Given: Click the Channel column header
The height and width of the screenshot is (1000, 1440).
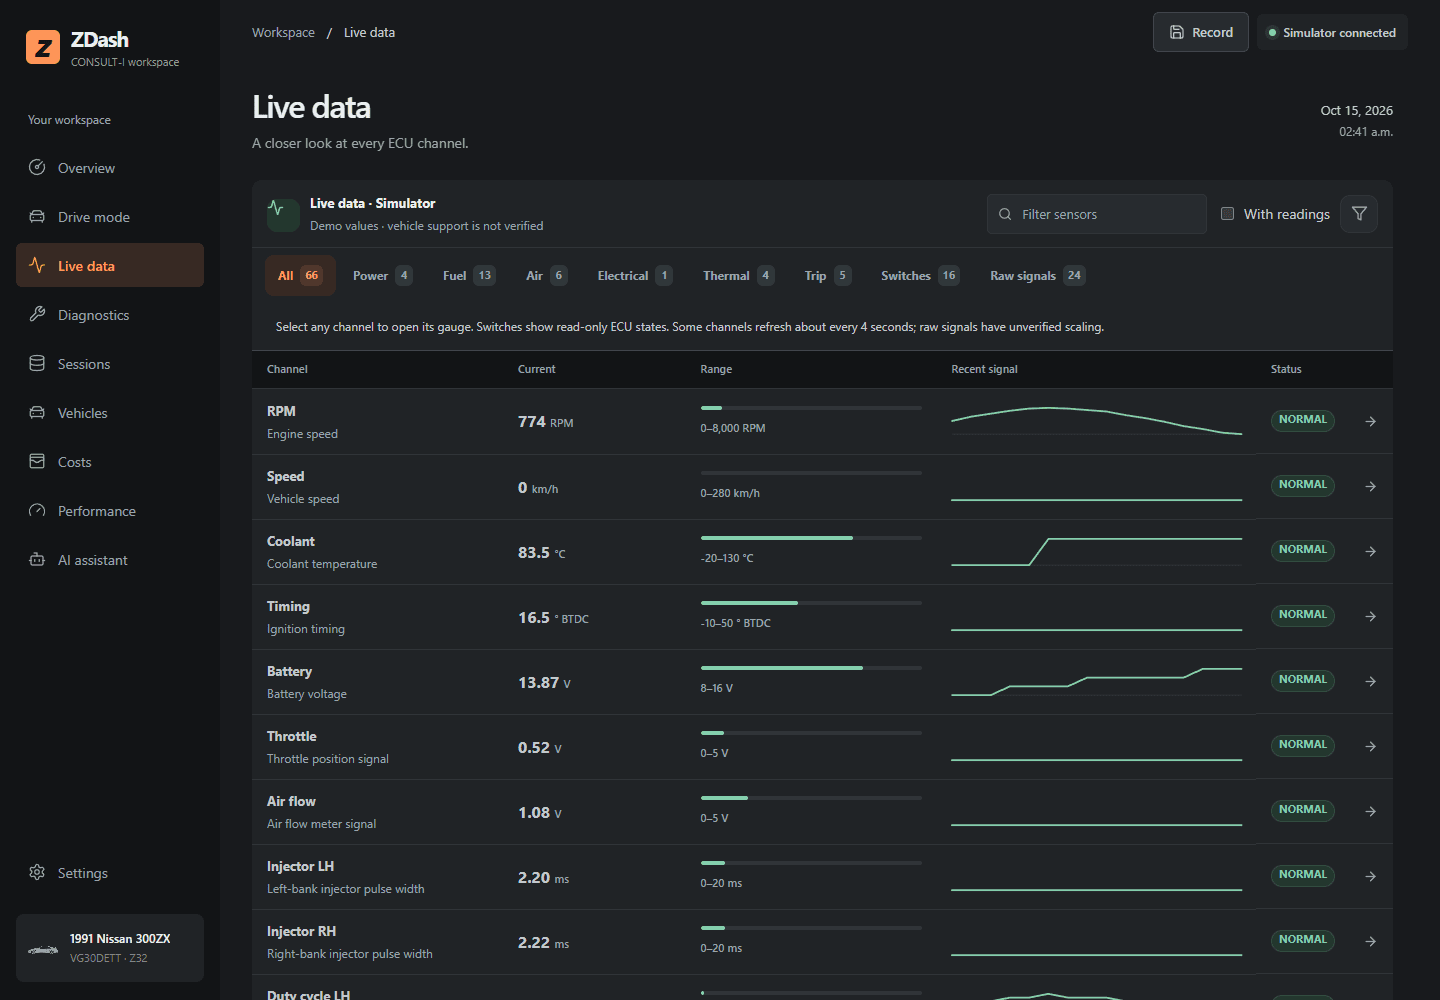Looking at the screenshot, I should pos(287,369).
